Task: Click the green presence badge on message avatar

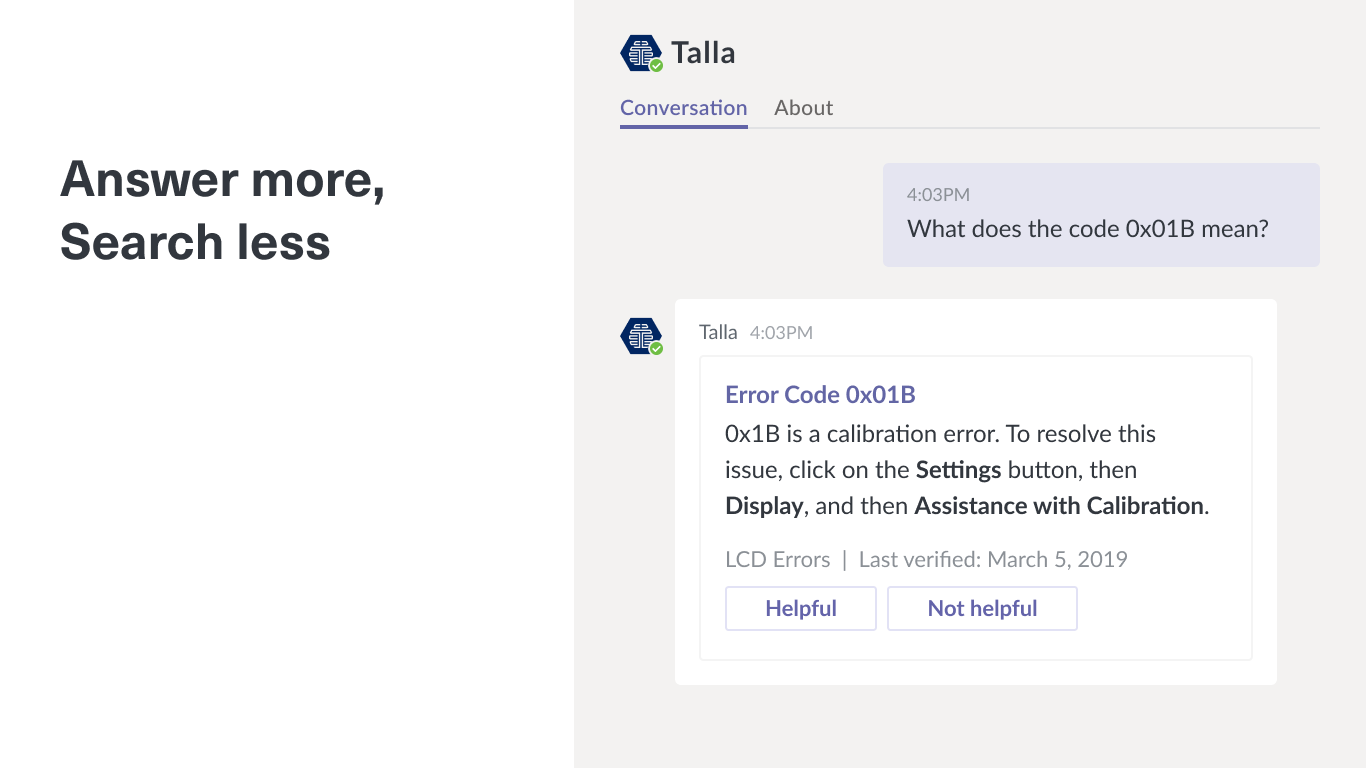Action: [656, 349]
